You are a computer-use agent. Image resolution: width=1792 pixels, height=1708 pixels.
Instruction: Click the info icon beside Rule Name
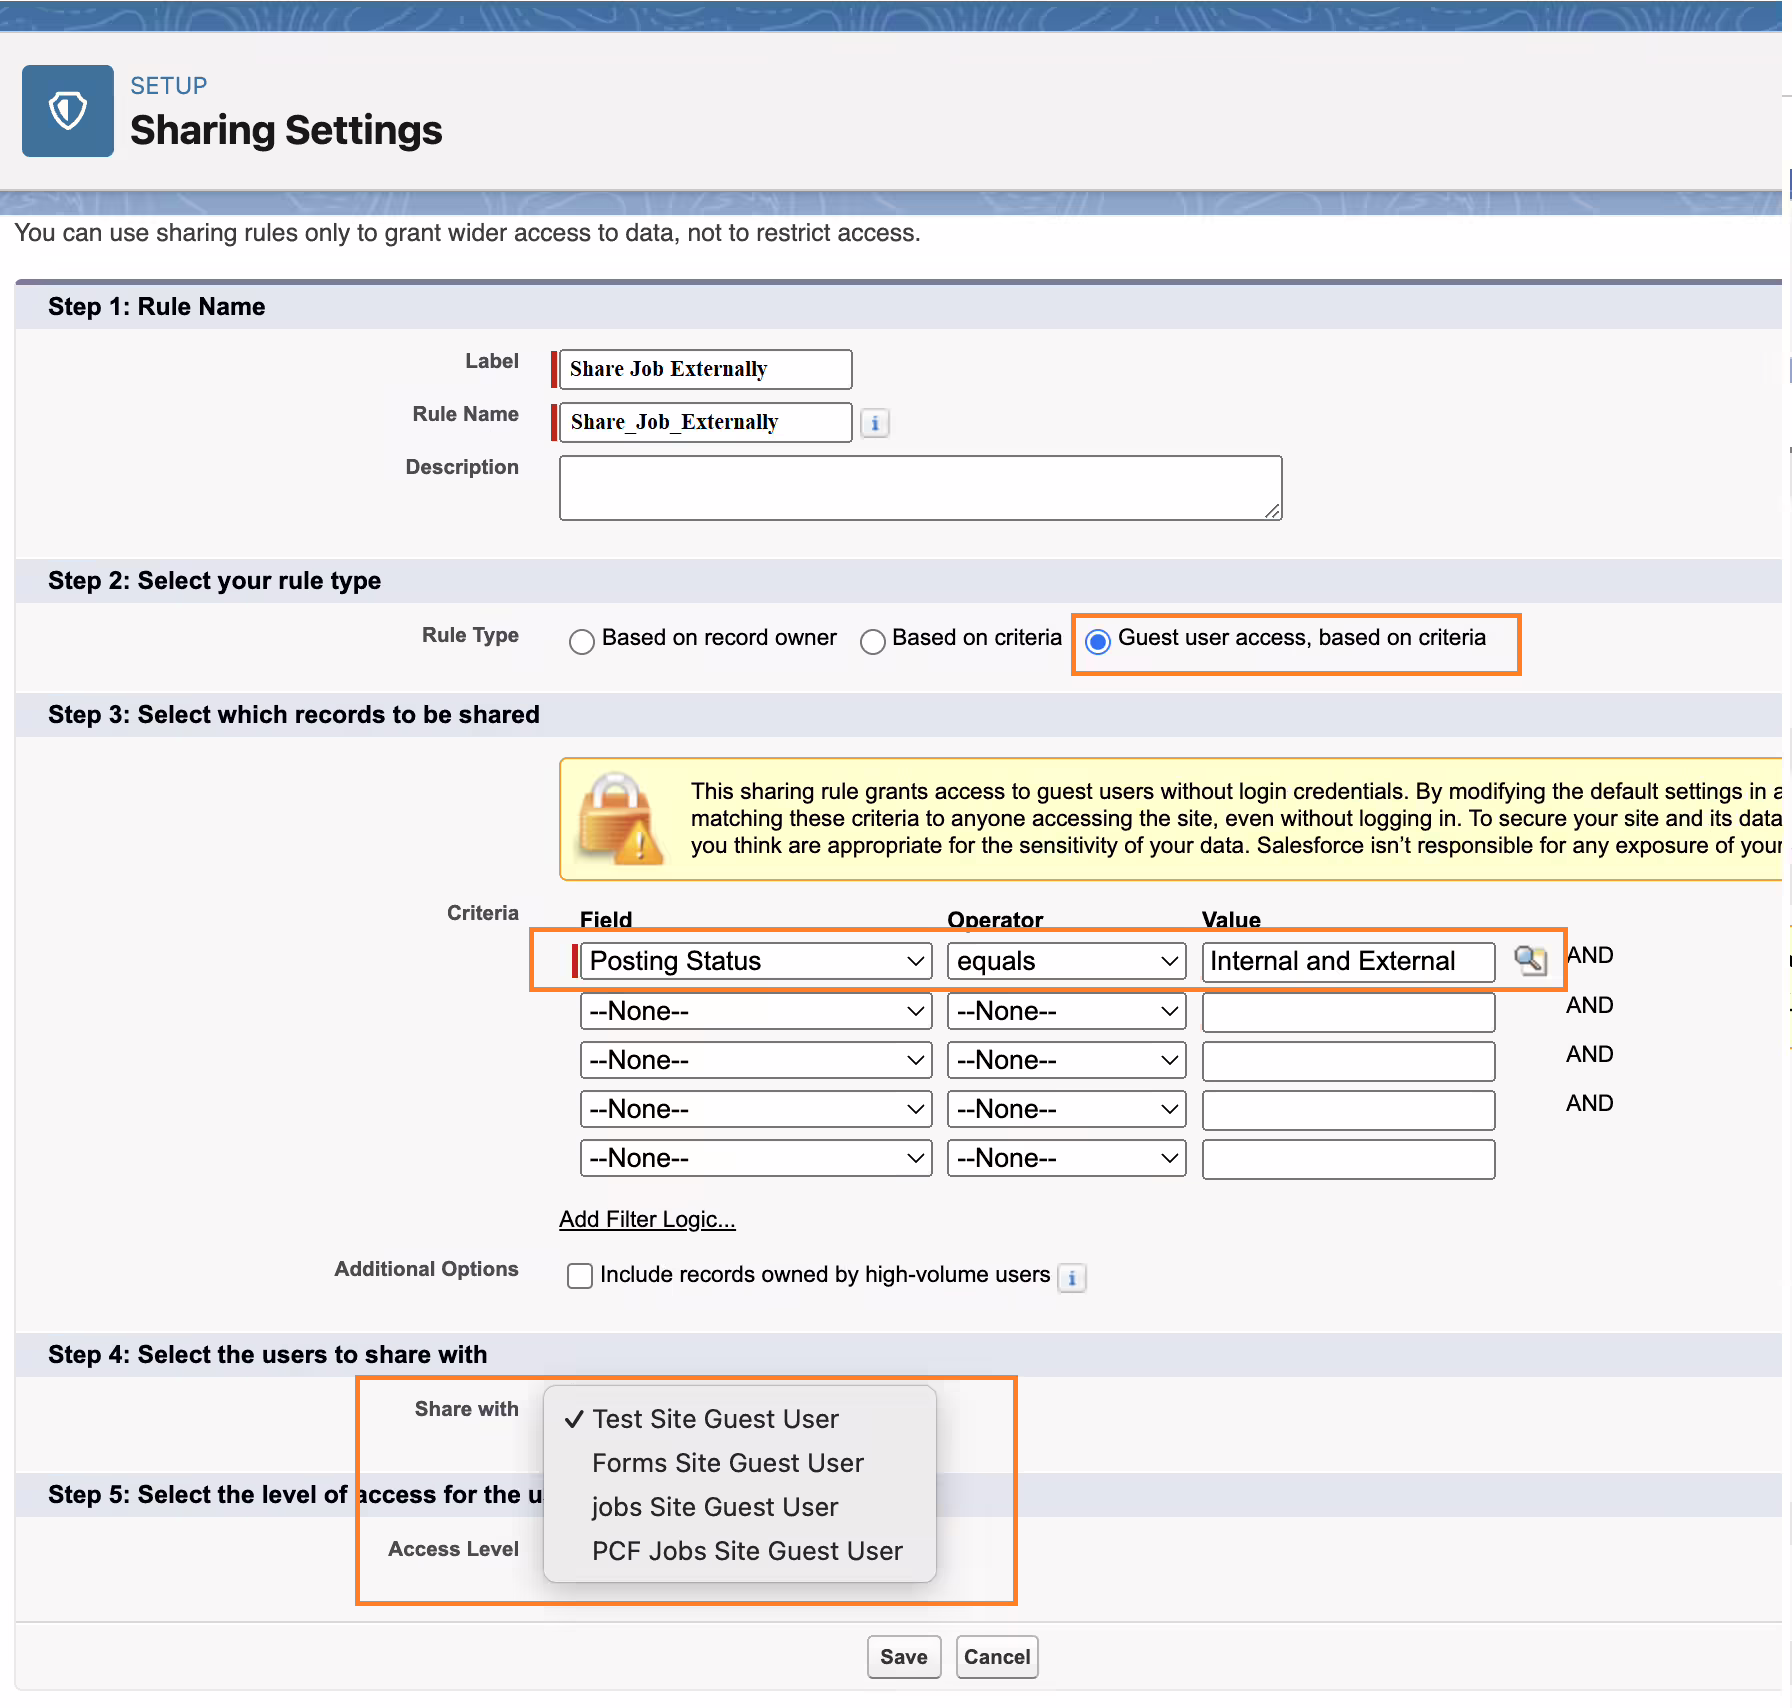tap(875, 423)
